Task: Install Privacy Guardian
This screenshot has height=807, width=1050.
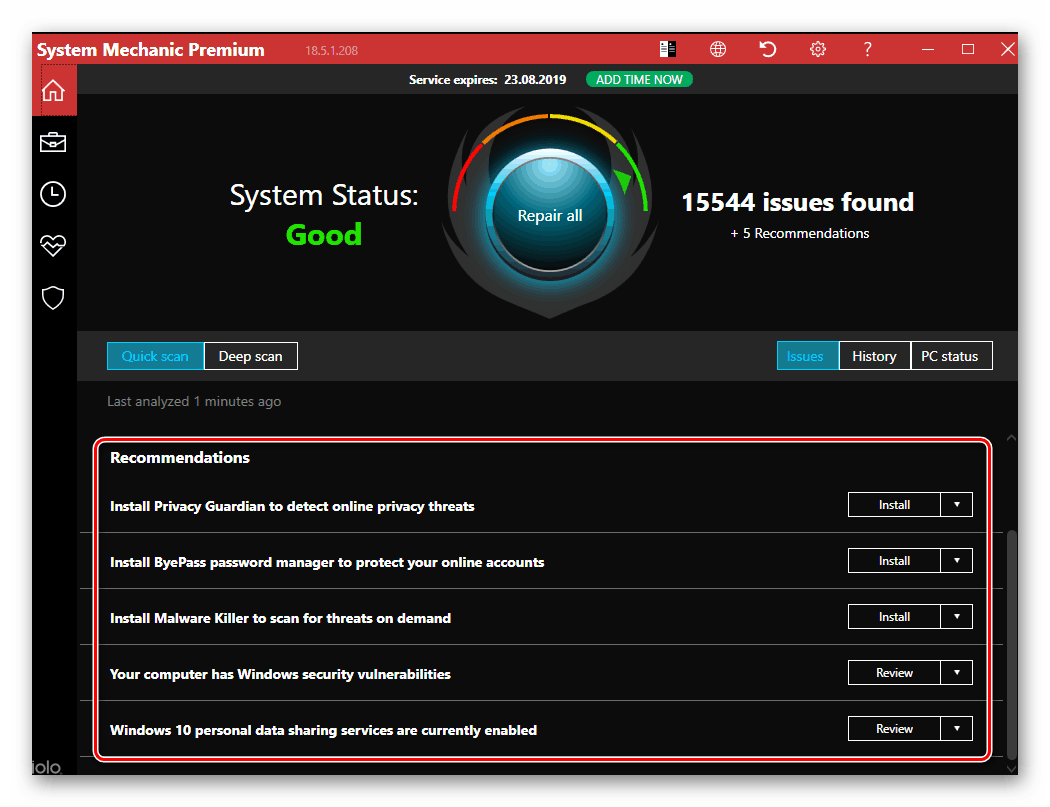Action: point(894,505)
